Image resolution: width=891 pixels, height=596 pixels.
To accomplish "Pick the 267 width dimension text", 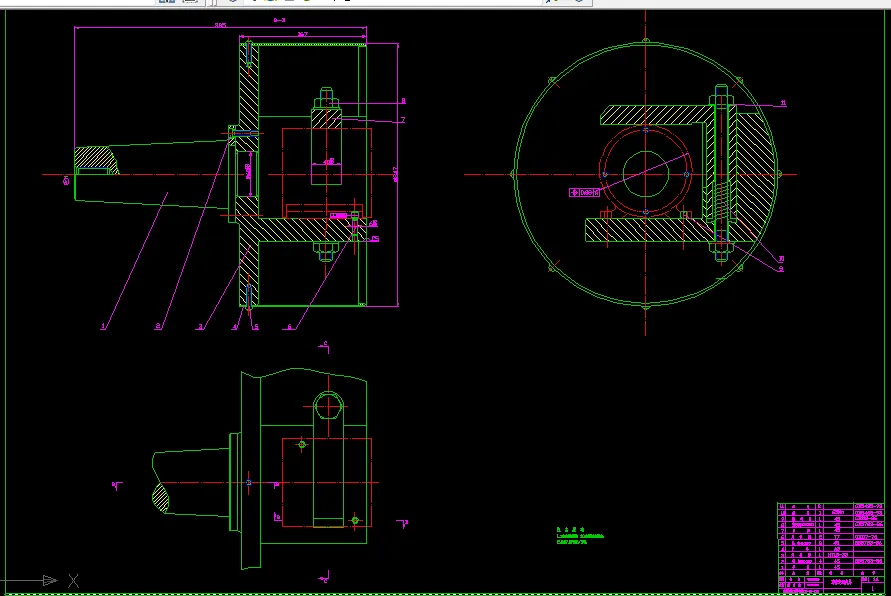I will [303, 35].
